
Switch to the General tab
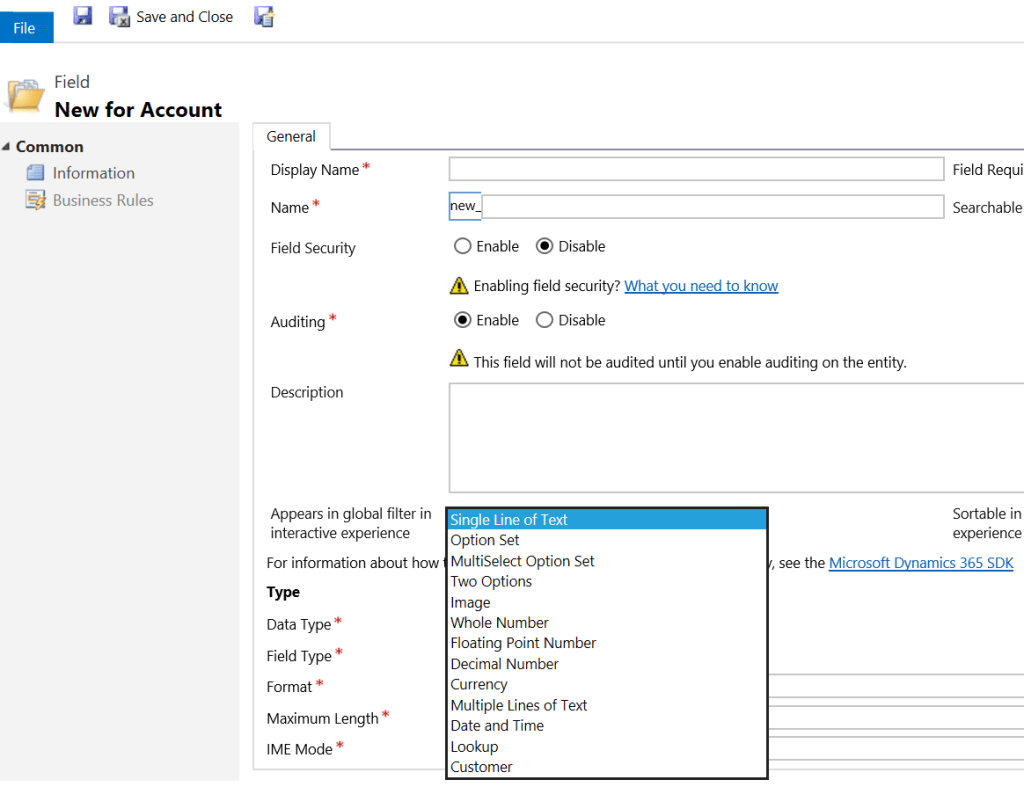pos(291,136)
